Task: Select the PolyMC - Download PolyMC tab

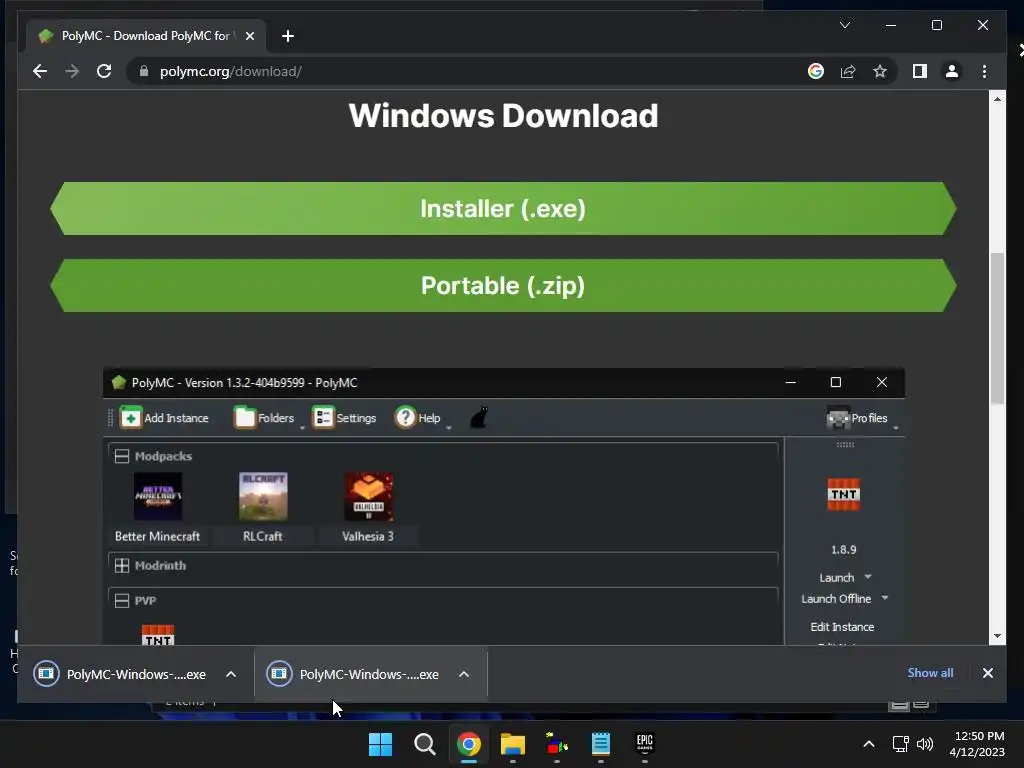Action: [146, 36]
